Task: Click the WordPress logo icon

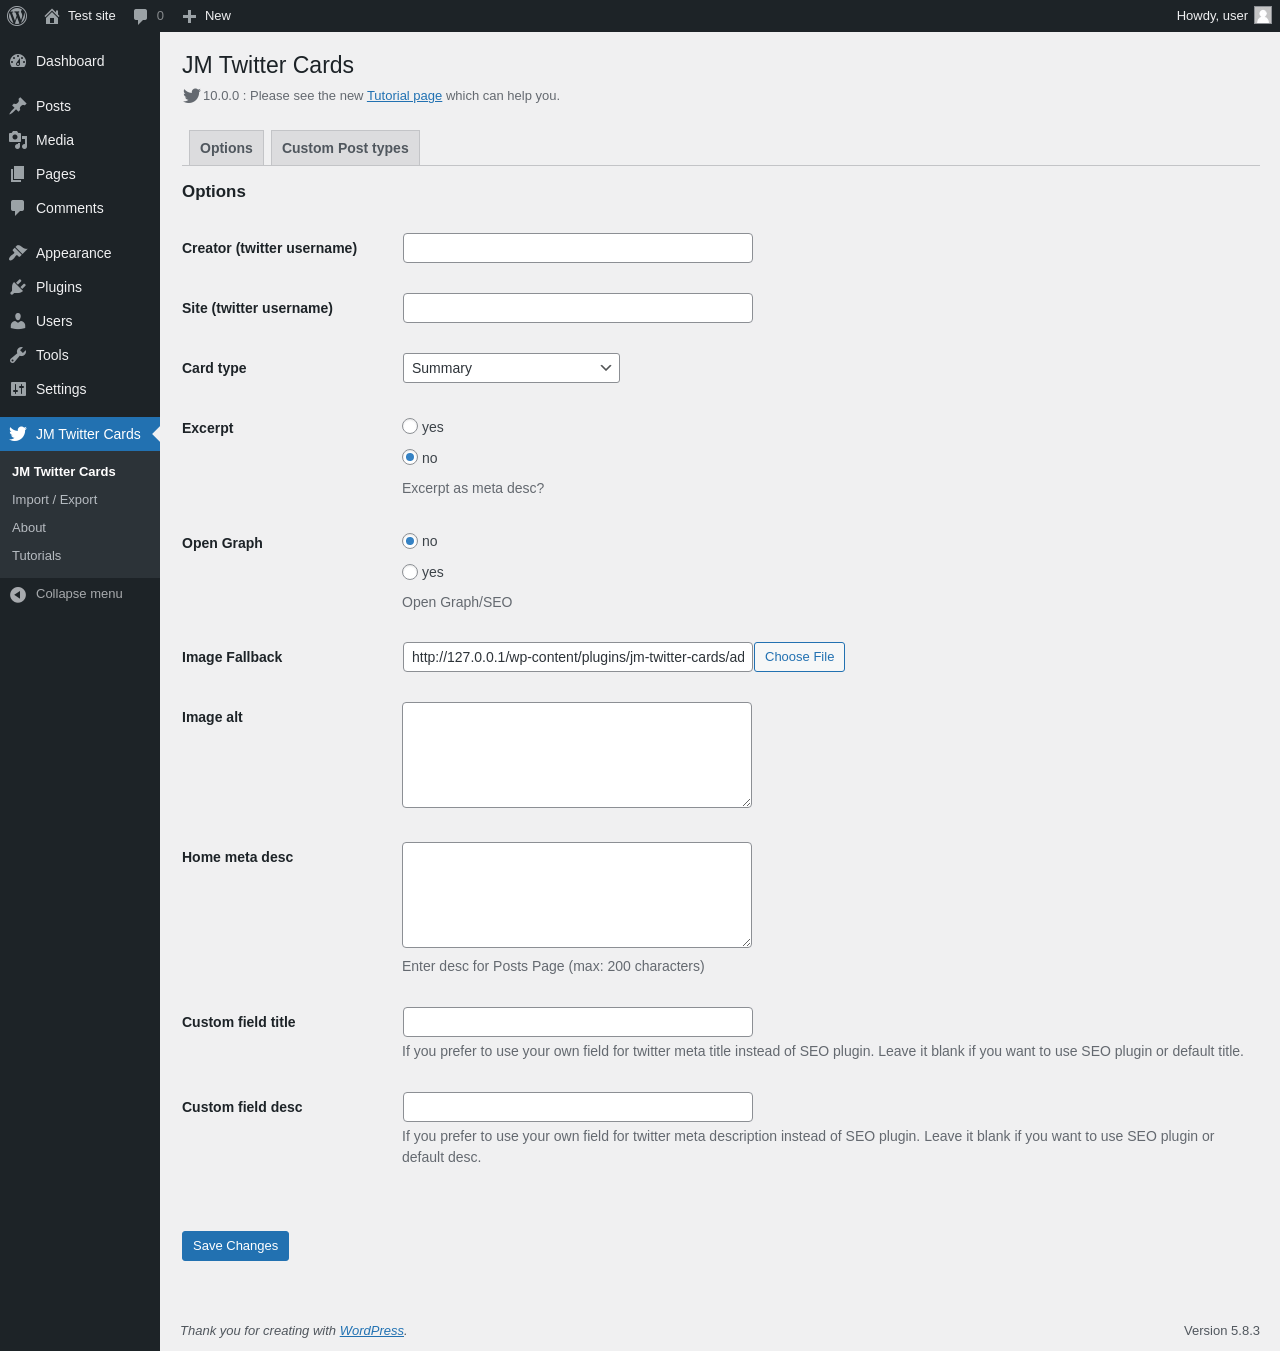Action: pos(17,16)
